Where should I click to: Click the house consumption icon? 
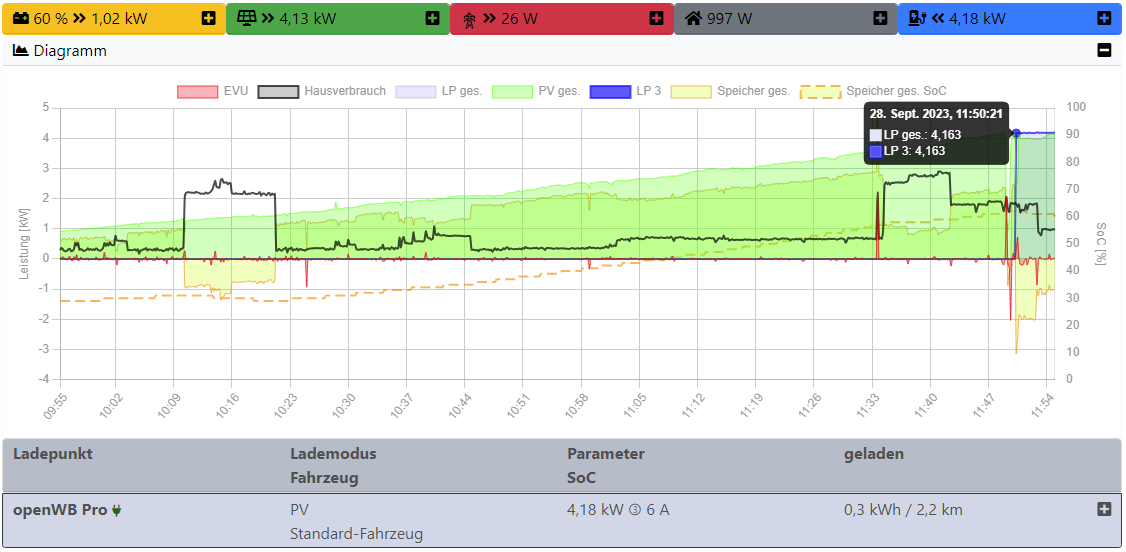tap(692, 19)
